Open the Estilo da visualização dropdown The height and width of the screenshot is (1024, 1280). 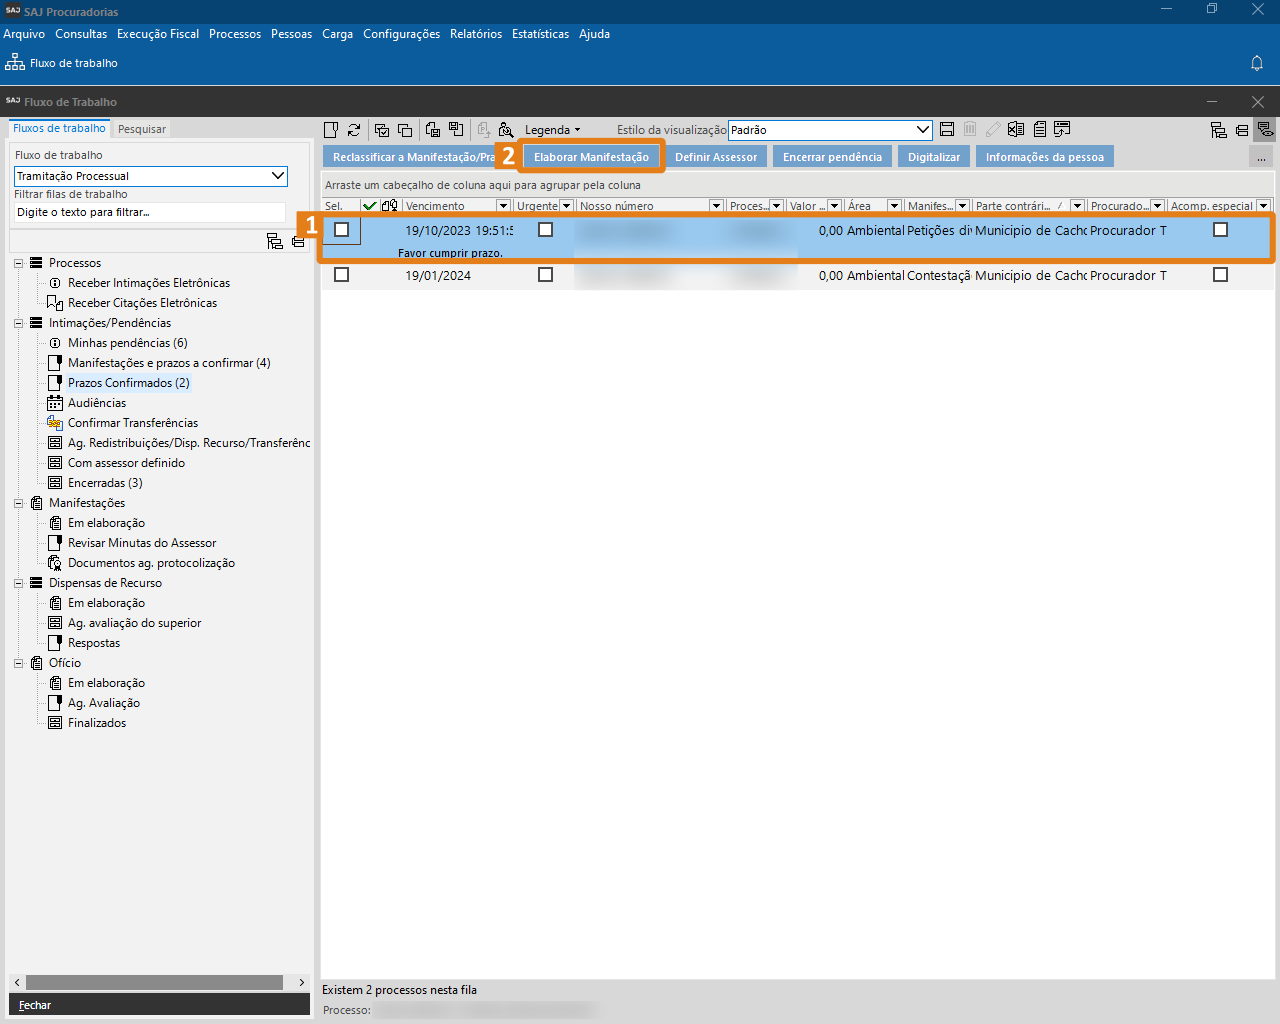(922, 130)
